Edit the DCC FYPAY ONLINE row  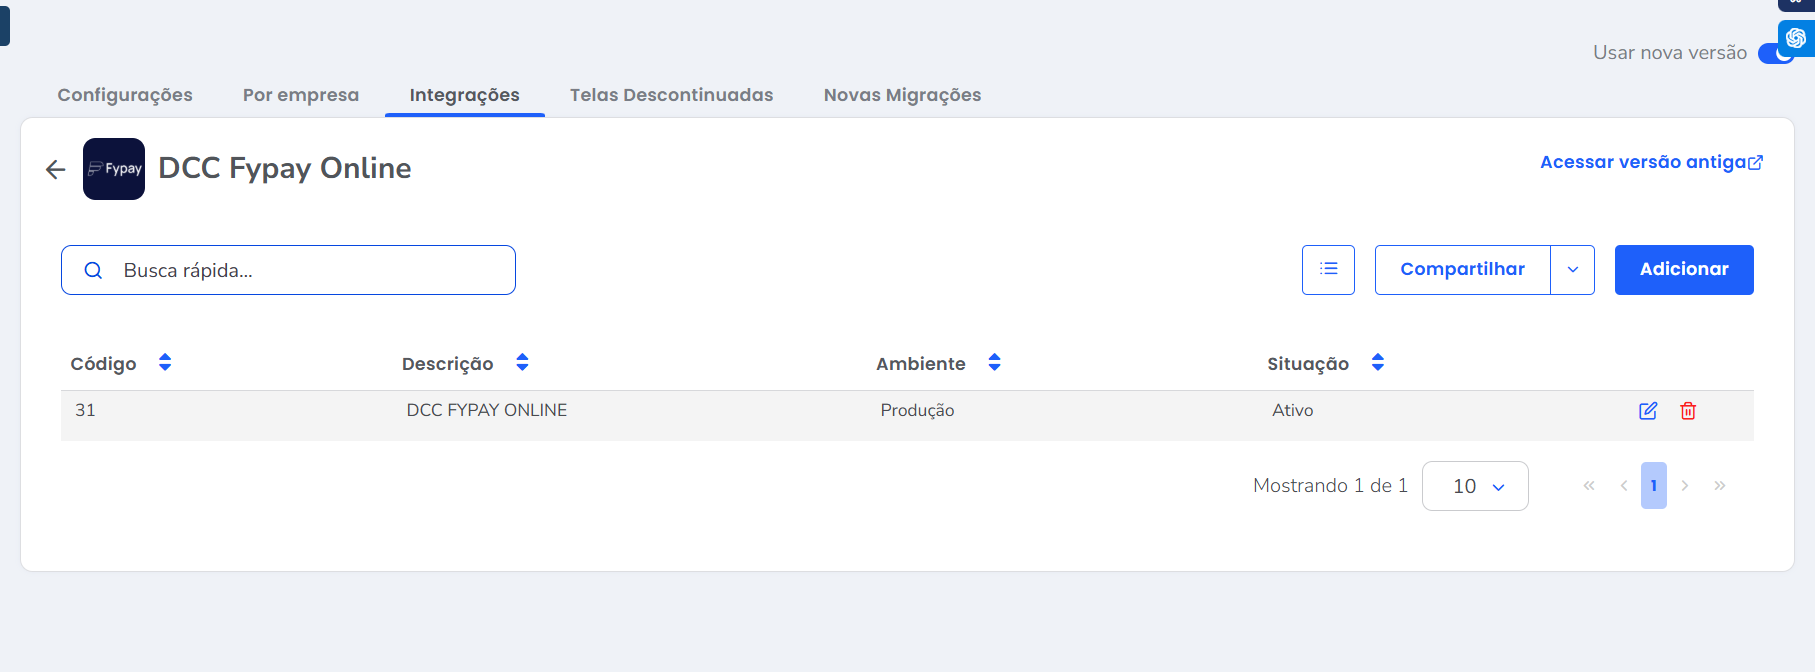pyautogui.click(x=1648, y=411)
